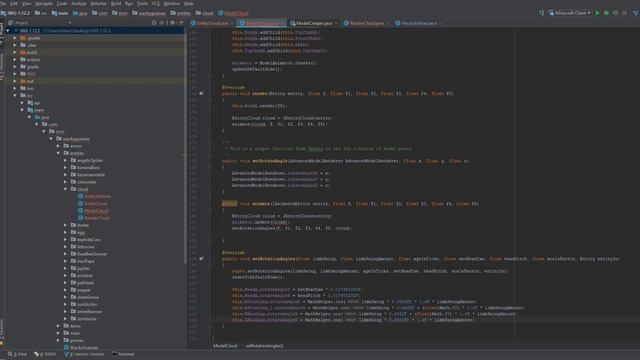Open the Code menu

(62, 4)
